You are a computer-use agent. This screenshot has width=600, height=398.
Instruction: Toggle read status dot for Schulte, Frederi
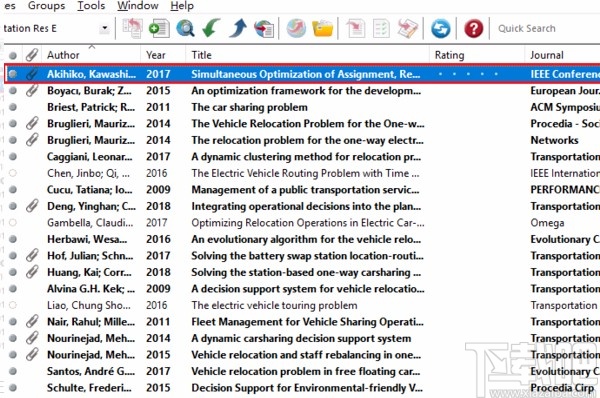point(13,387)
